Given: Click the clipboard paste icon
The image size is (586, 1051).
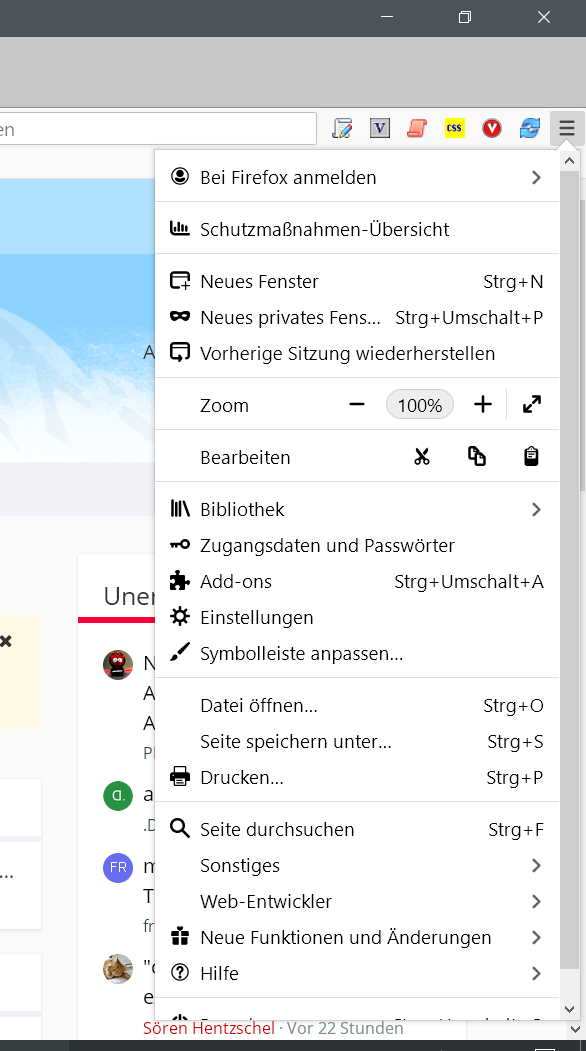Looking at the screenshot, I should 531,456.
